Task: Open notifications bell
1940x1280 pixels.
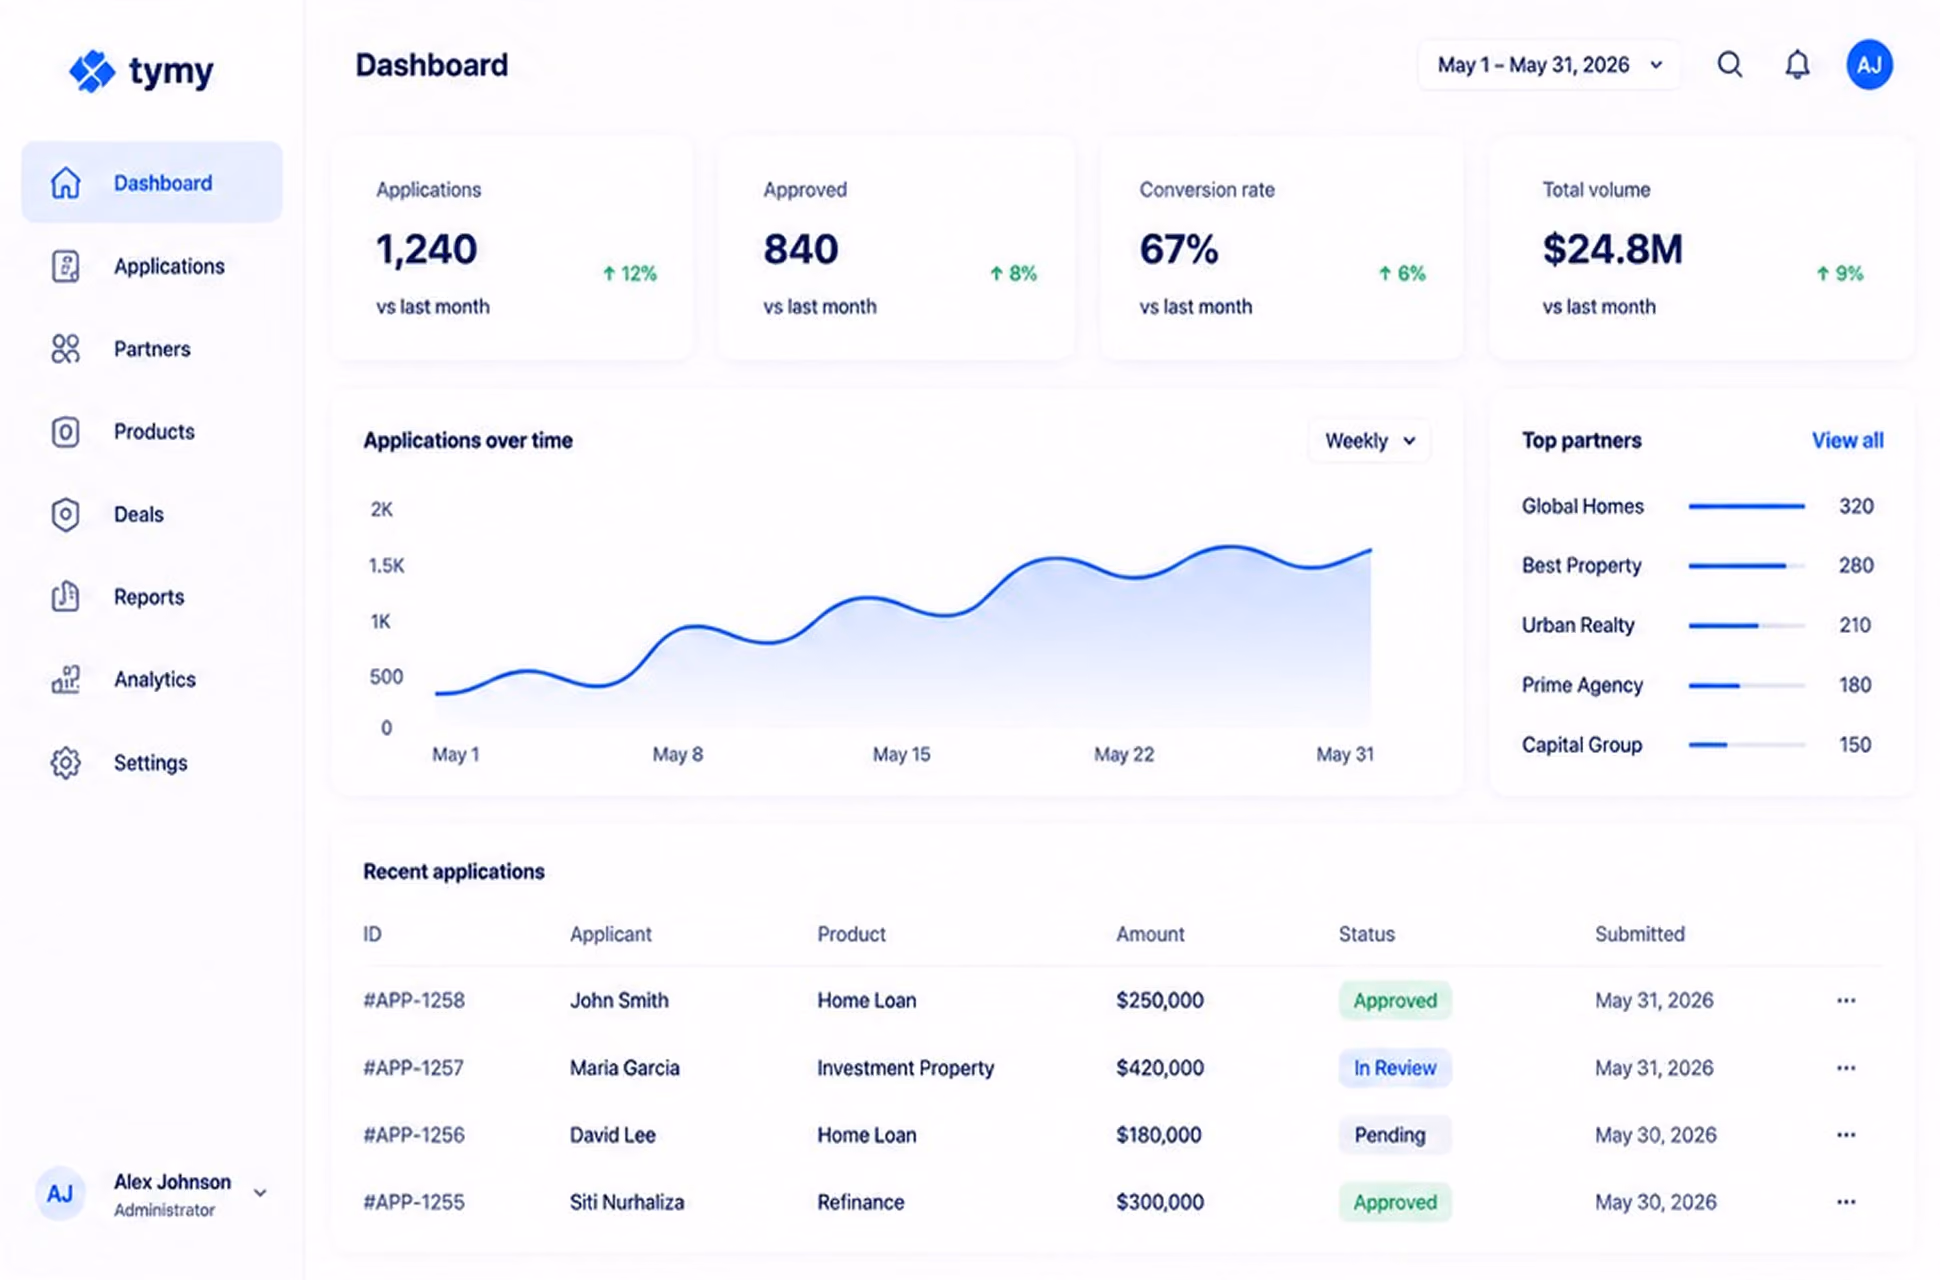Action: coord(1798,65)
